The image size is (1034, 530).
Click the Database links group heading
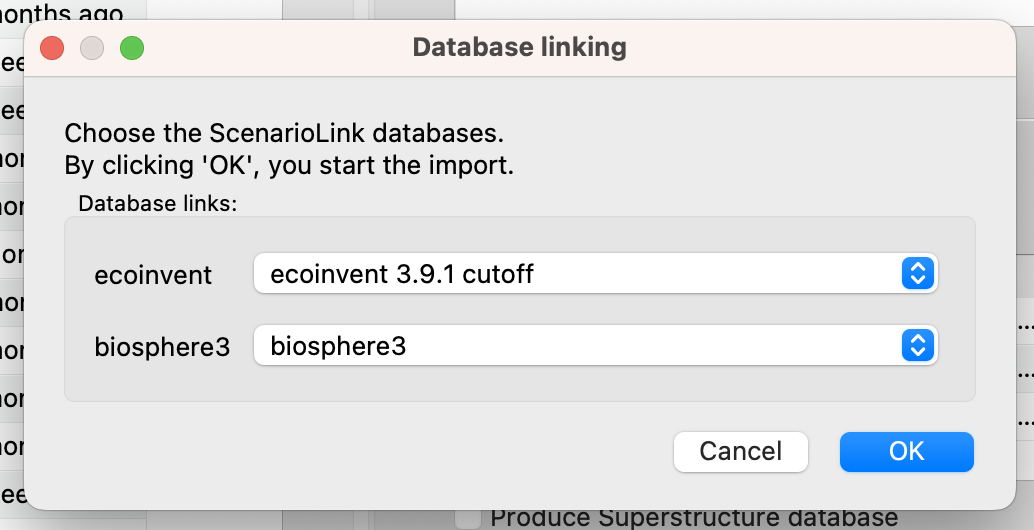pyautogui.click(x=158, y=204)
